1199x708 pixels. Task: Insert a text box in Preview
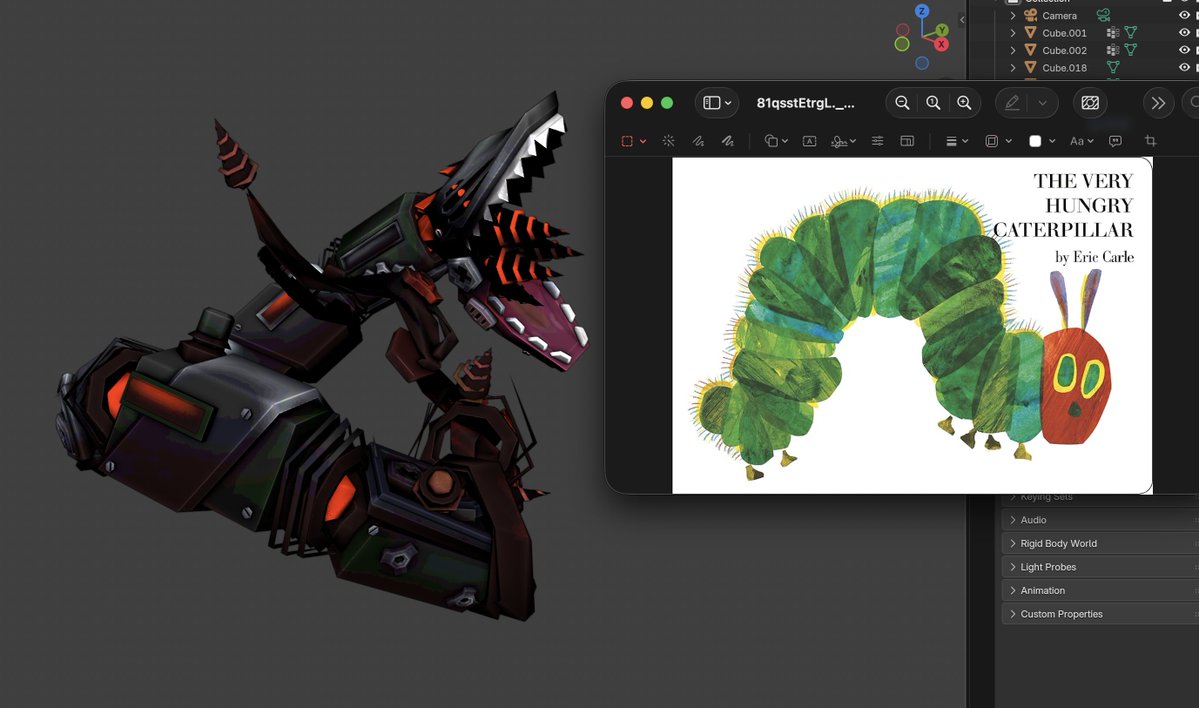tap(809, 141)
